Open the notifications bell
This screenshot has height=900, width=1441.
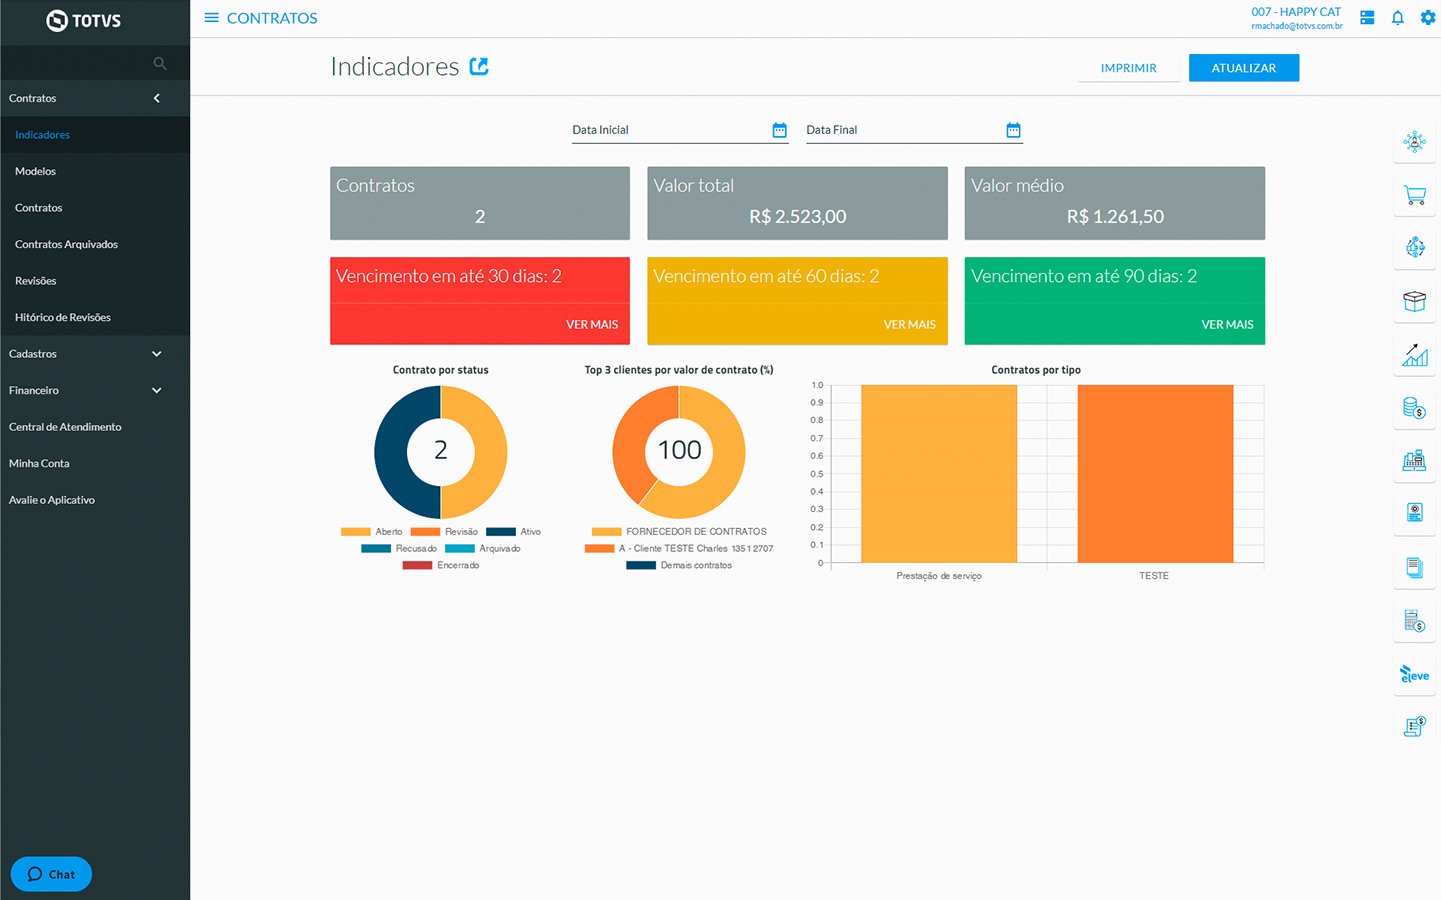click(x=1397, y=18)
